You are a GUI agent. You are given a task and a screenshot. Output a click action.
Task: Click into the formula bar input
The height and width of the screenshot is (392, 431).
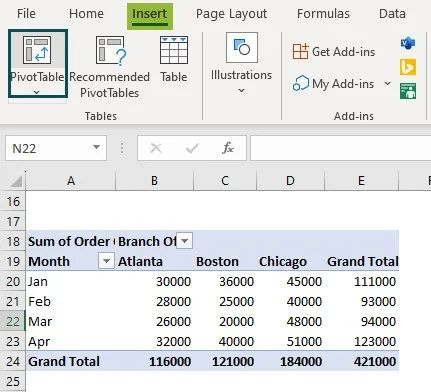point(341,148)
